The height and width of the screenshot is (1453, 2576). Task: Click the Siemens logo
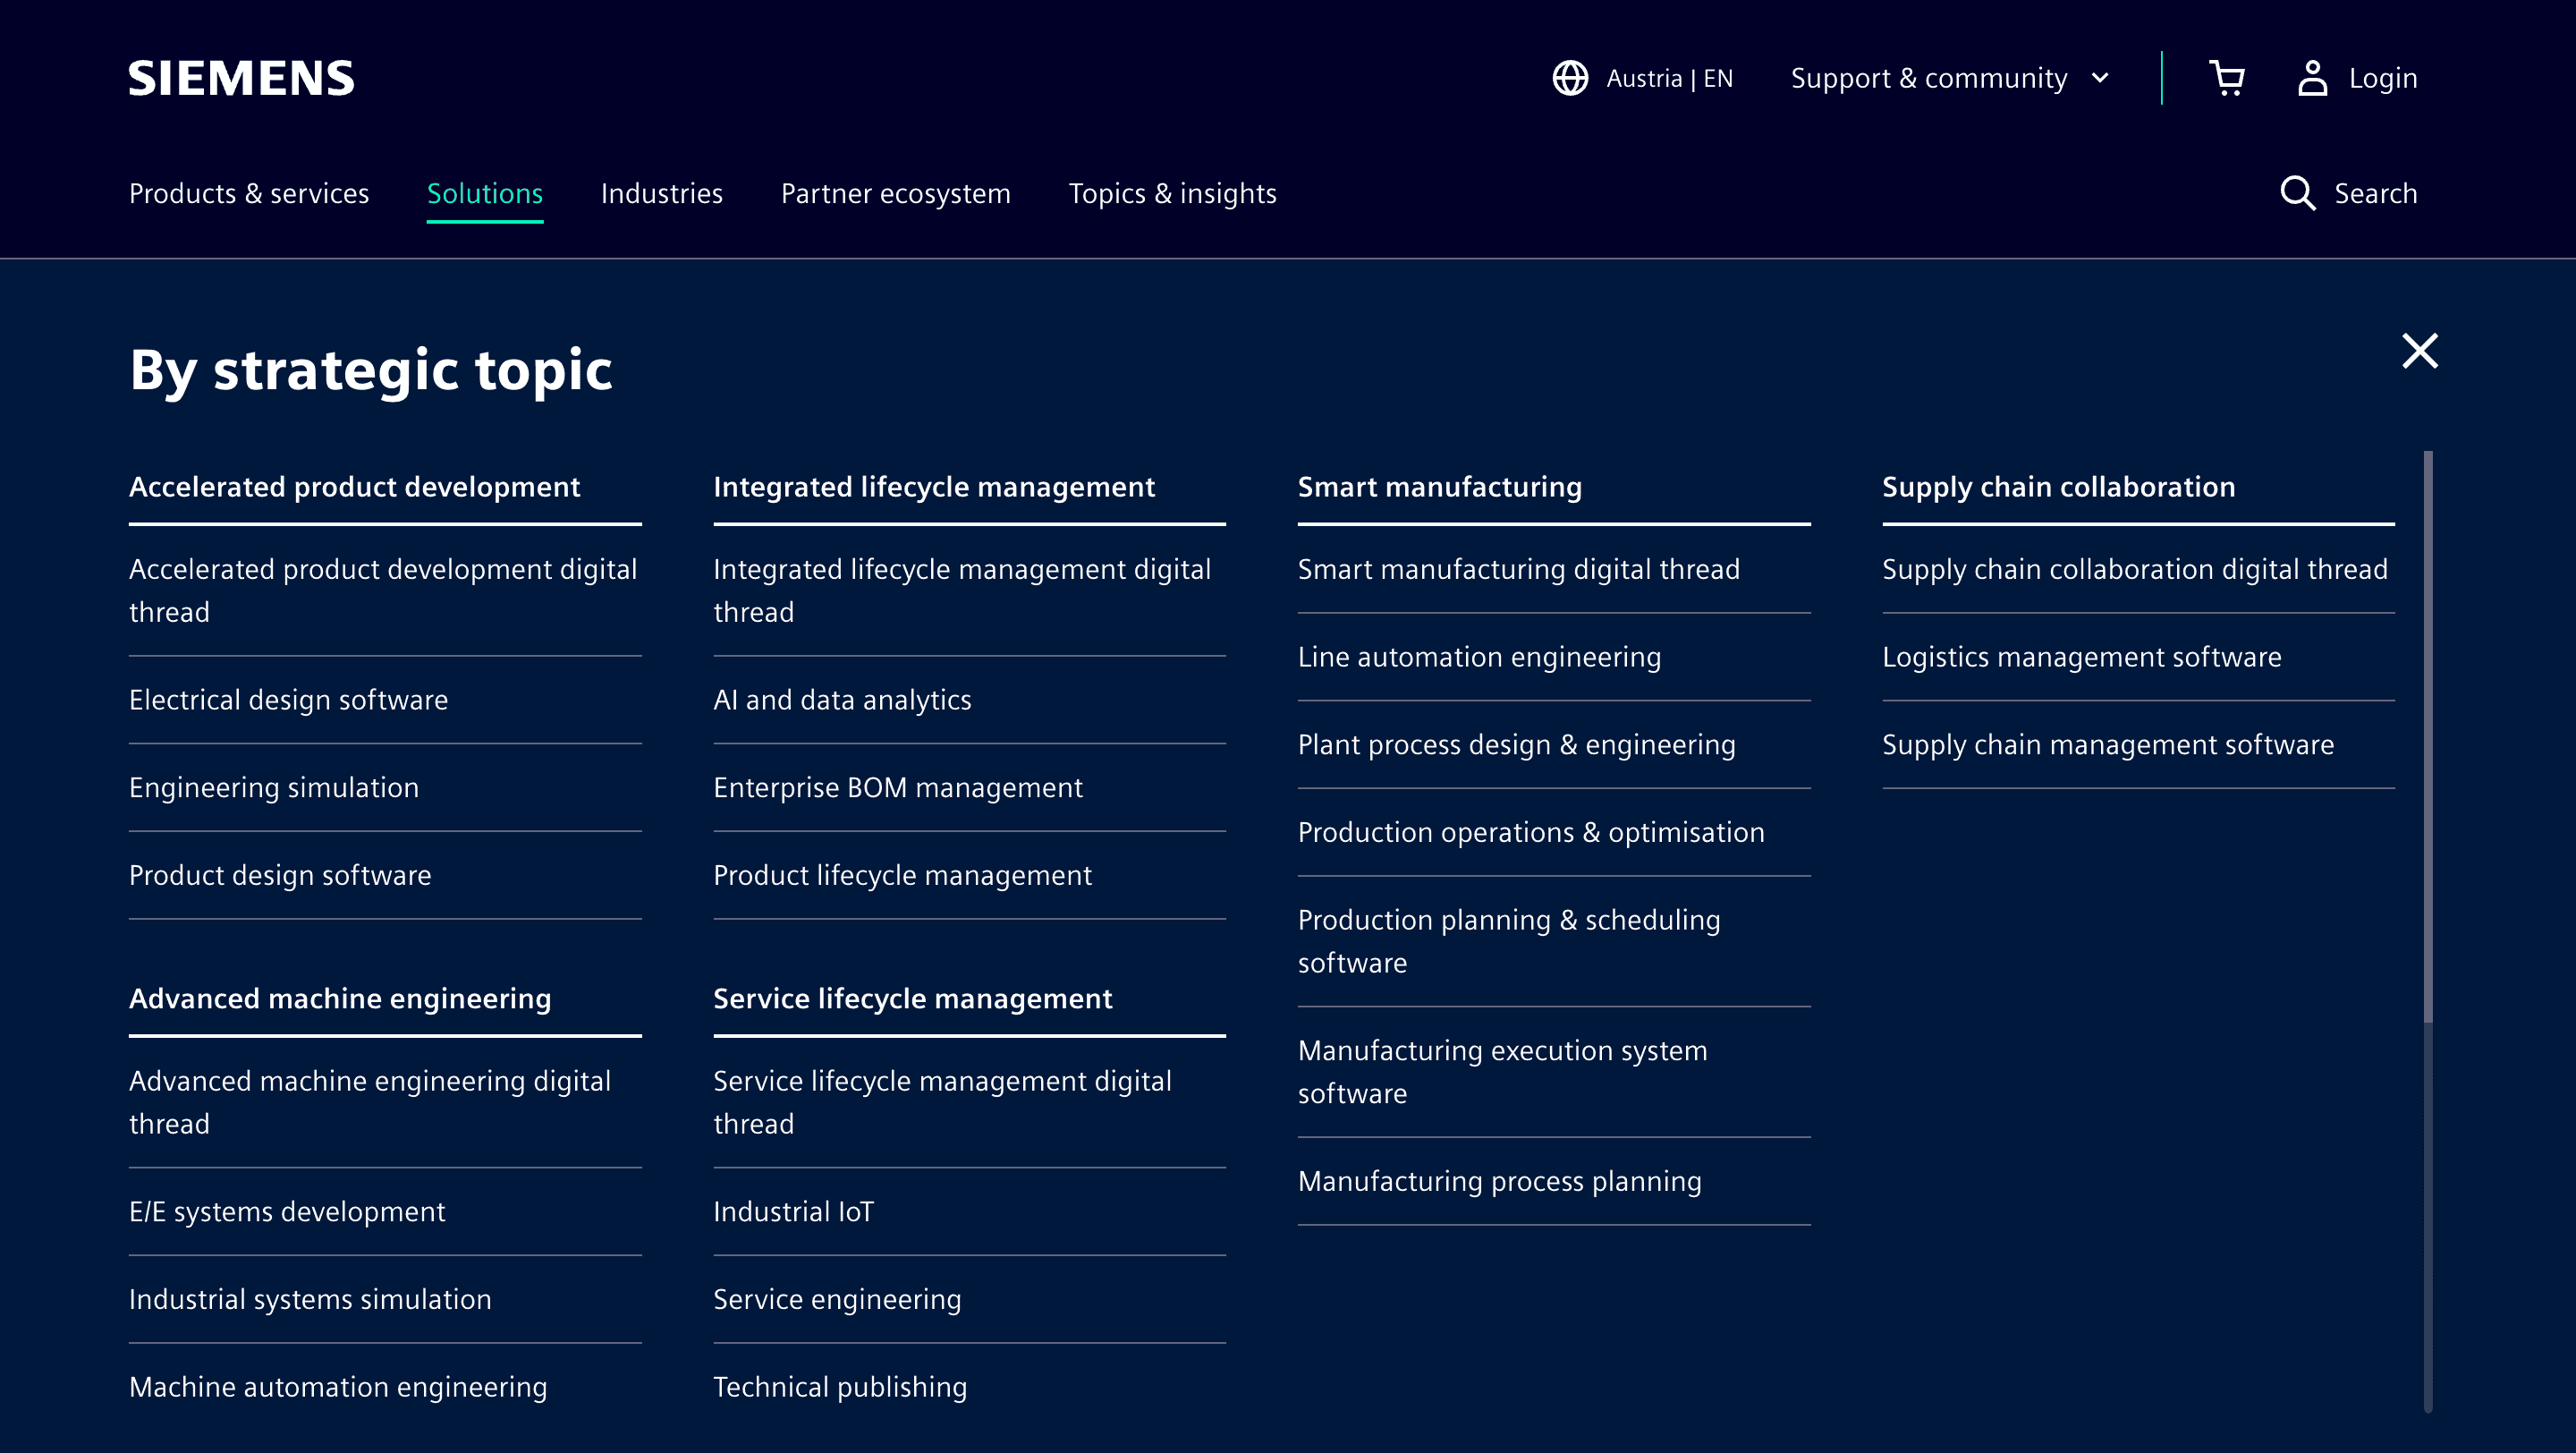(x=241, y=78)
